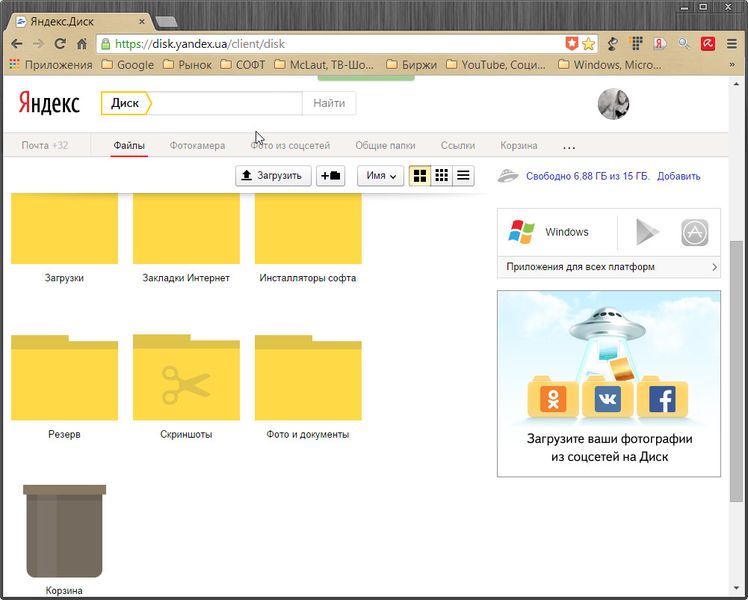The height and width of the screenshot is (600, 748).
Task: Click the magnifier extension icon in toolbar
Action: (684, 44)
